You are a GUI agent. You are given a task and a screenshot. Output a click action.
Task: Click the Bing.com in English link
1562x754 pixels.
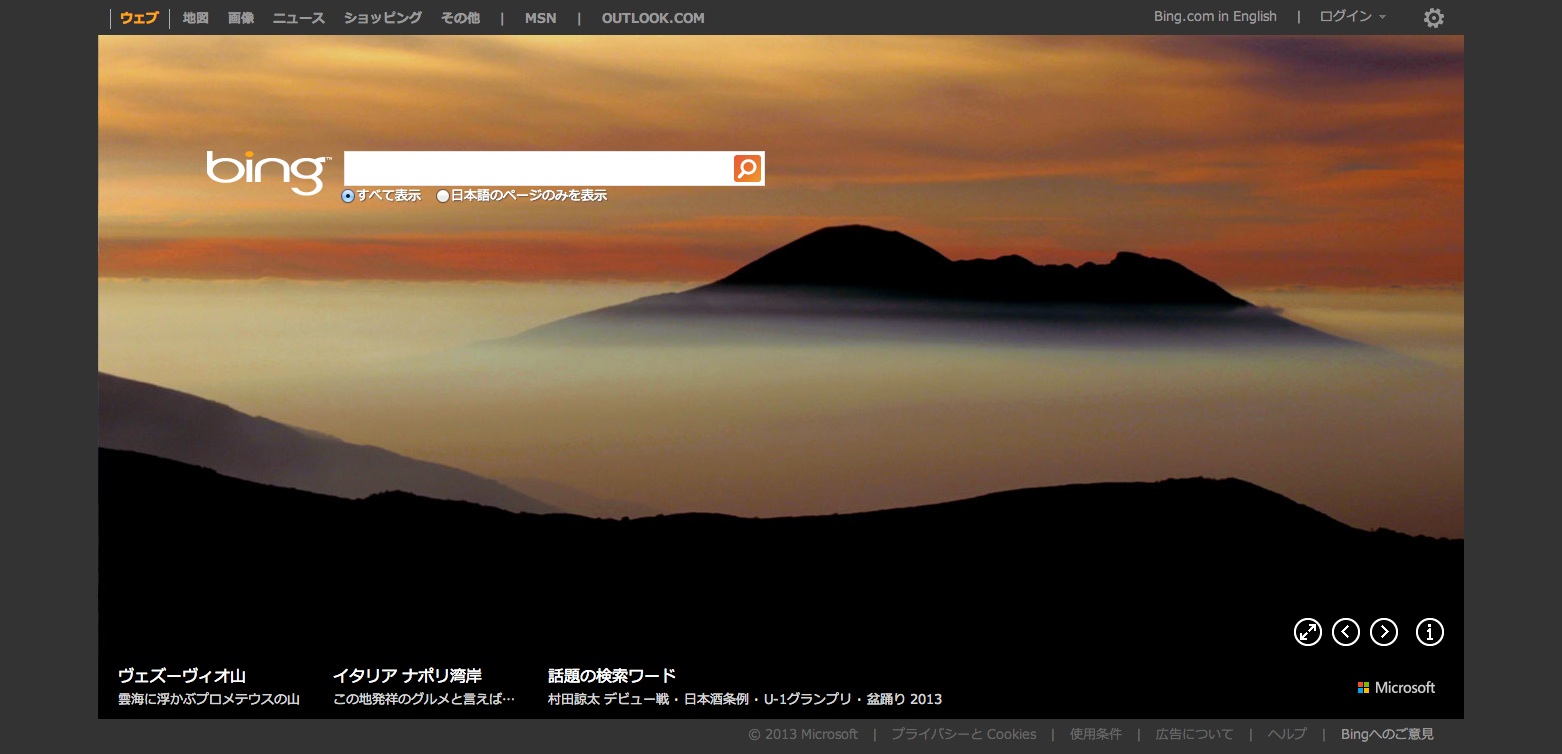point(1214,17)
